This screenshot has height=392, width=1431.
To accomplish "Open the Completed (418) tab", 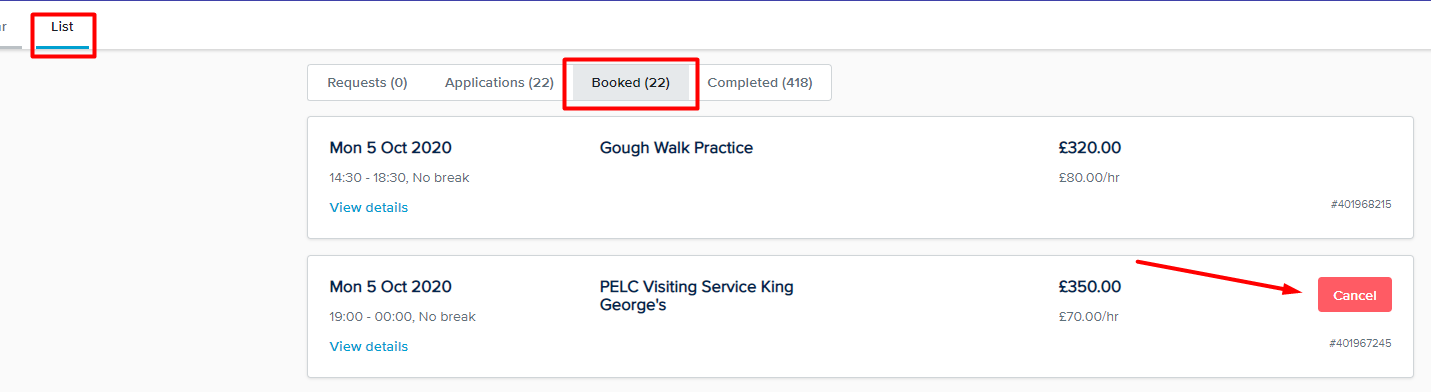I will pos(760,83).
